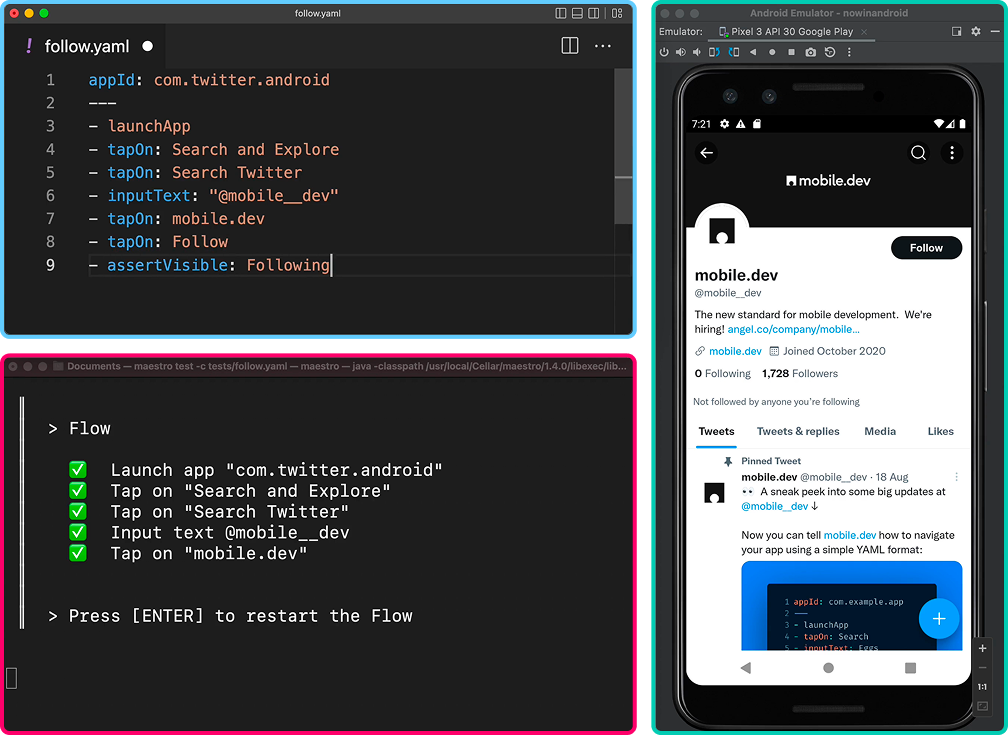
Task: Switch to Likes tab on profile
Action: [x=940, y=431]
